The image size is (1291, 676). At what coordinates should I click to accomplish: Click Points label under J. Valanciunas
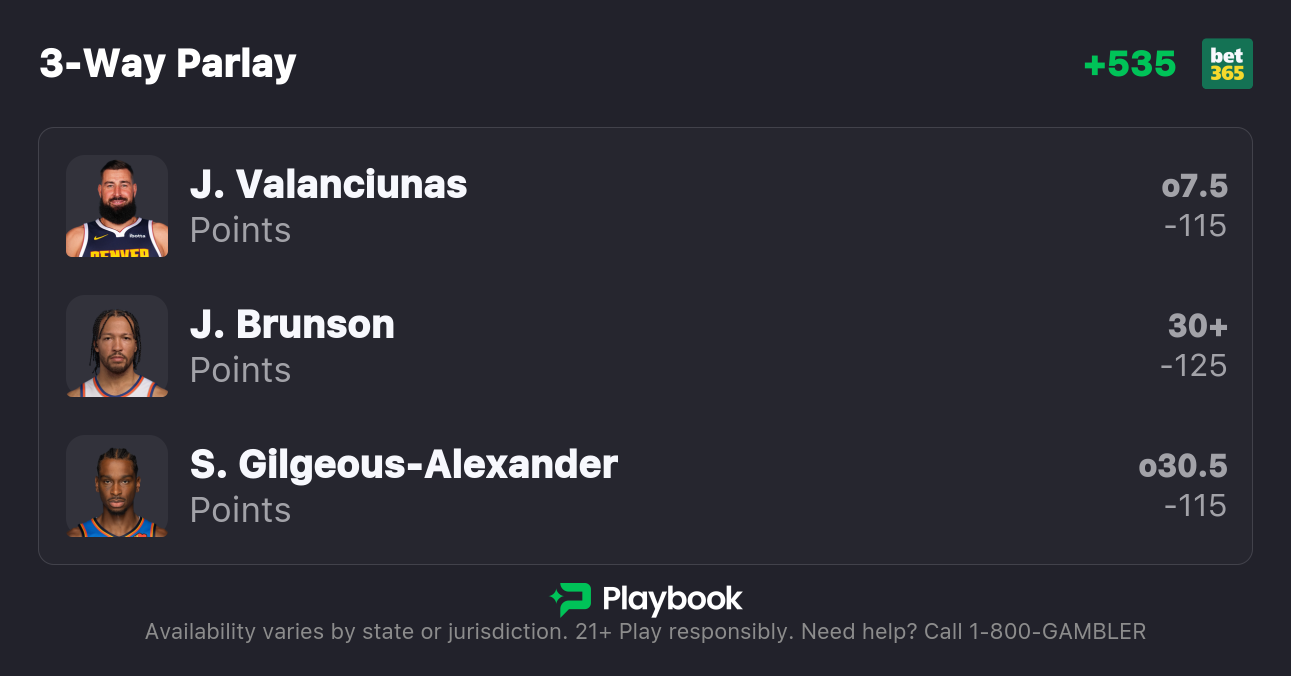click(x=240, y=231)
